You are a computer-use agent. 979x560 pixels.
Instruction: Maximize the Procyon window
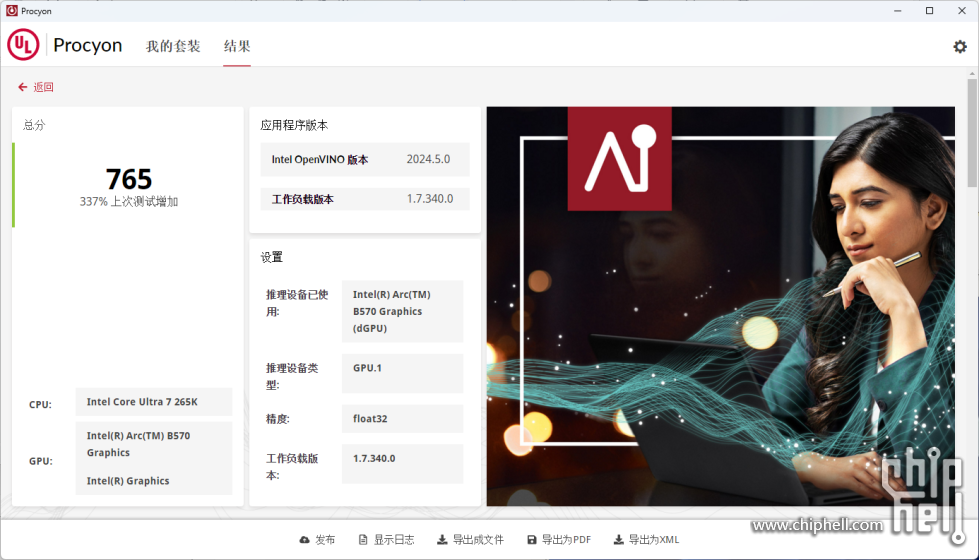tap(929, 11)
